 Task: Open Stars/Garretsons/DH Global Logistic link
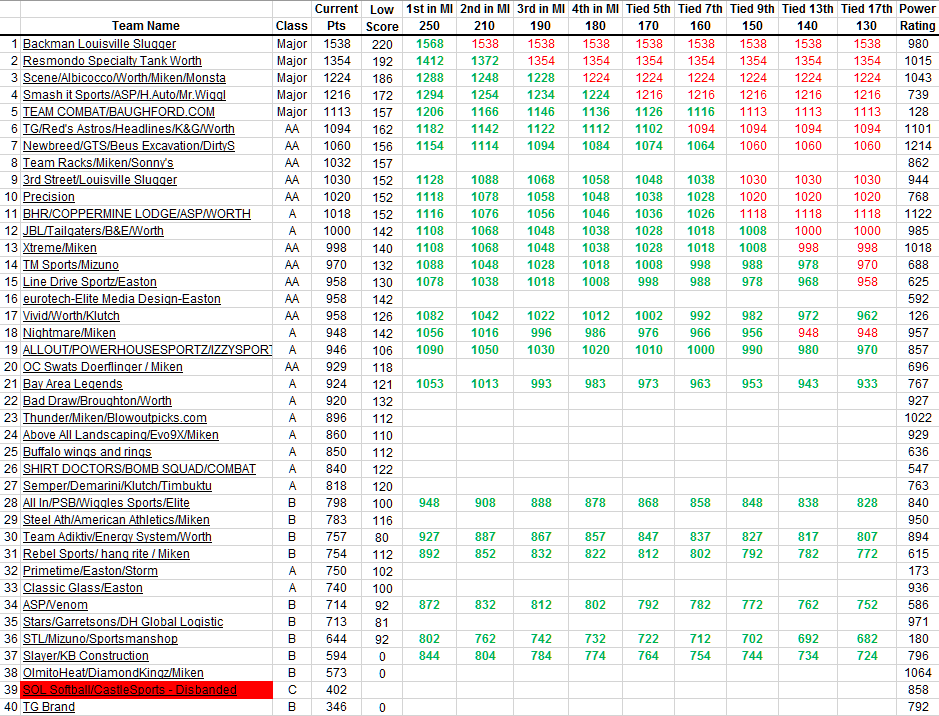tap(123, 622)
